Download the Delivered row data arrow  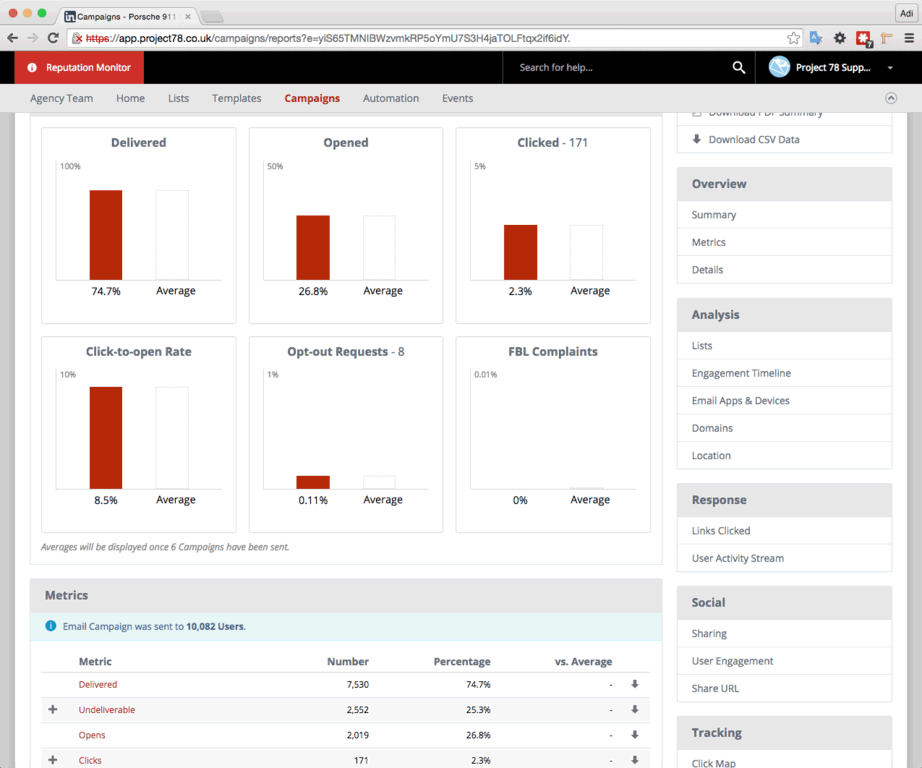point(634,685)
